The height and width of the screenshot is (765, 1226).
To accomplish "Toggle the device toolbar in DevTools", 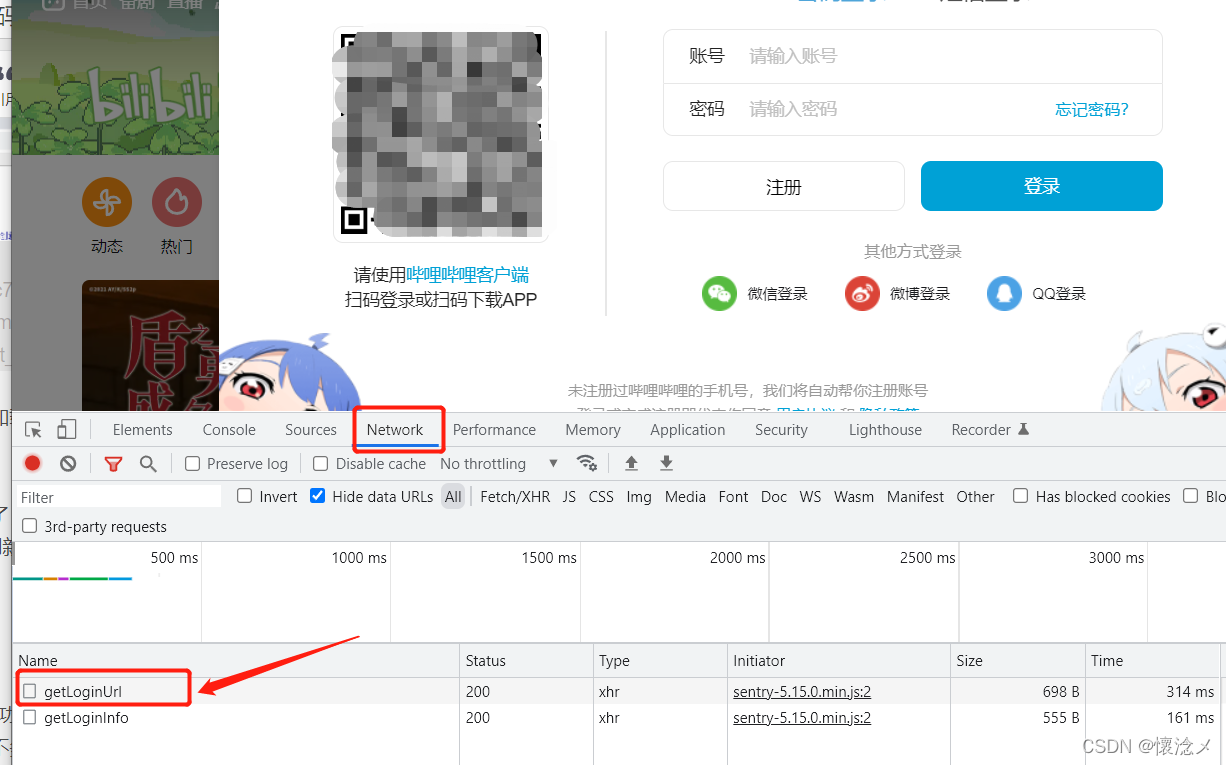I will (66, 428).
